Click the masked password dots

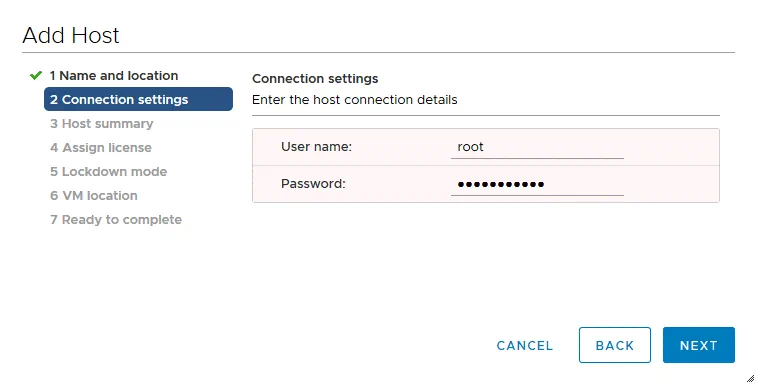(501, 184)
